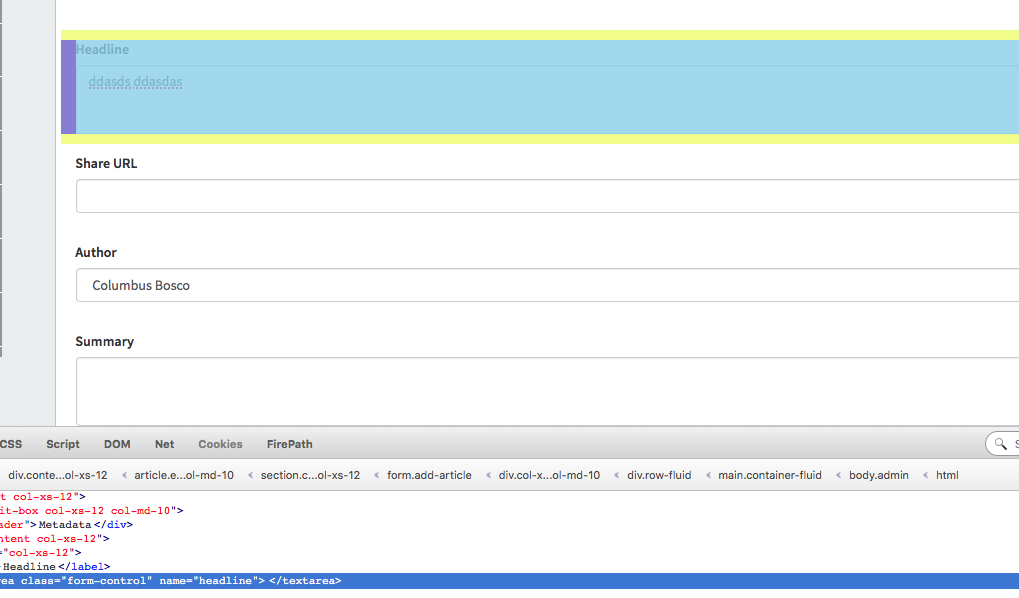Open the Script panel tab
This screenshot has height=598, width=1019.
click(63, 444)
